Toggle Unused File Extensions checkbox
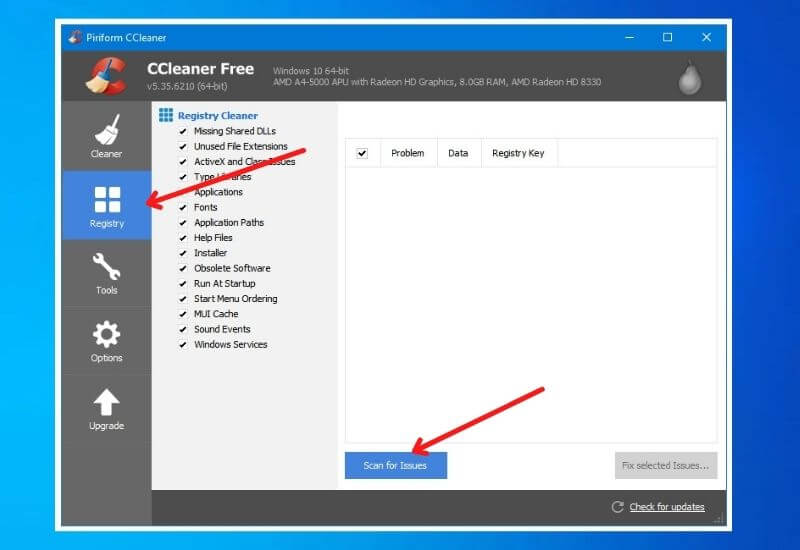This screenshot has height=550, width=800. [183, 147]
